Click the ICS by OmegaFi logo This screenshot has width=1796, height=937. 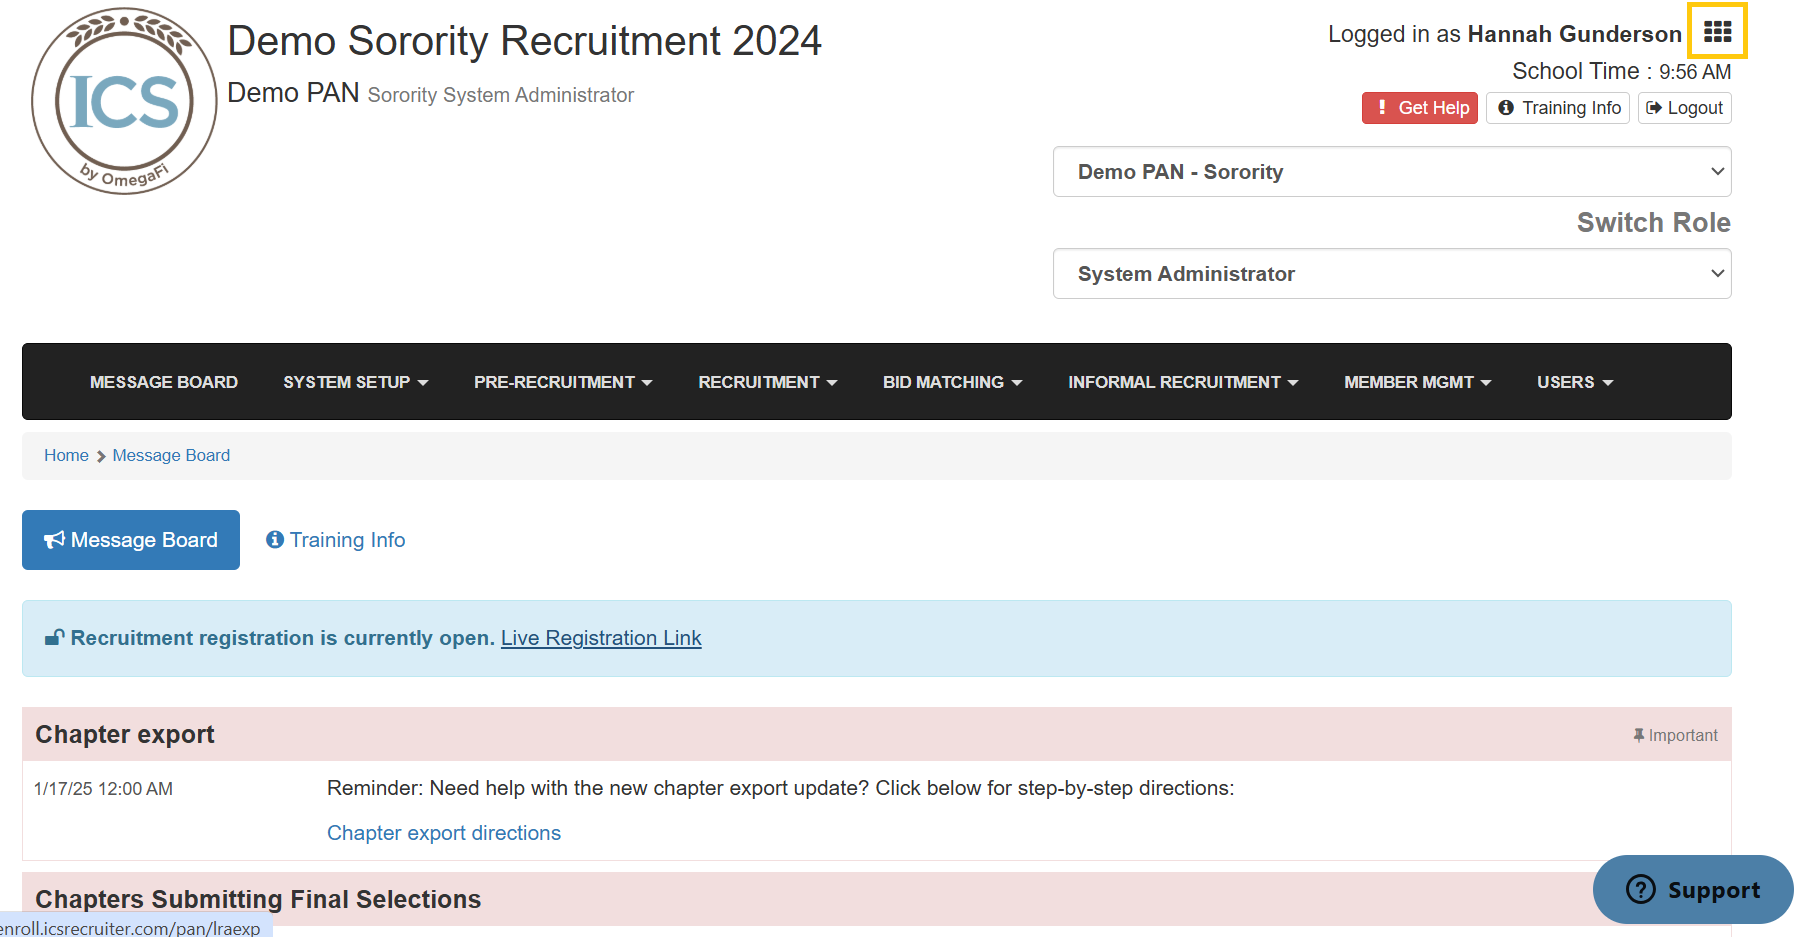[x=124, y=102]
